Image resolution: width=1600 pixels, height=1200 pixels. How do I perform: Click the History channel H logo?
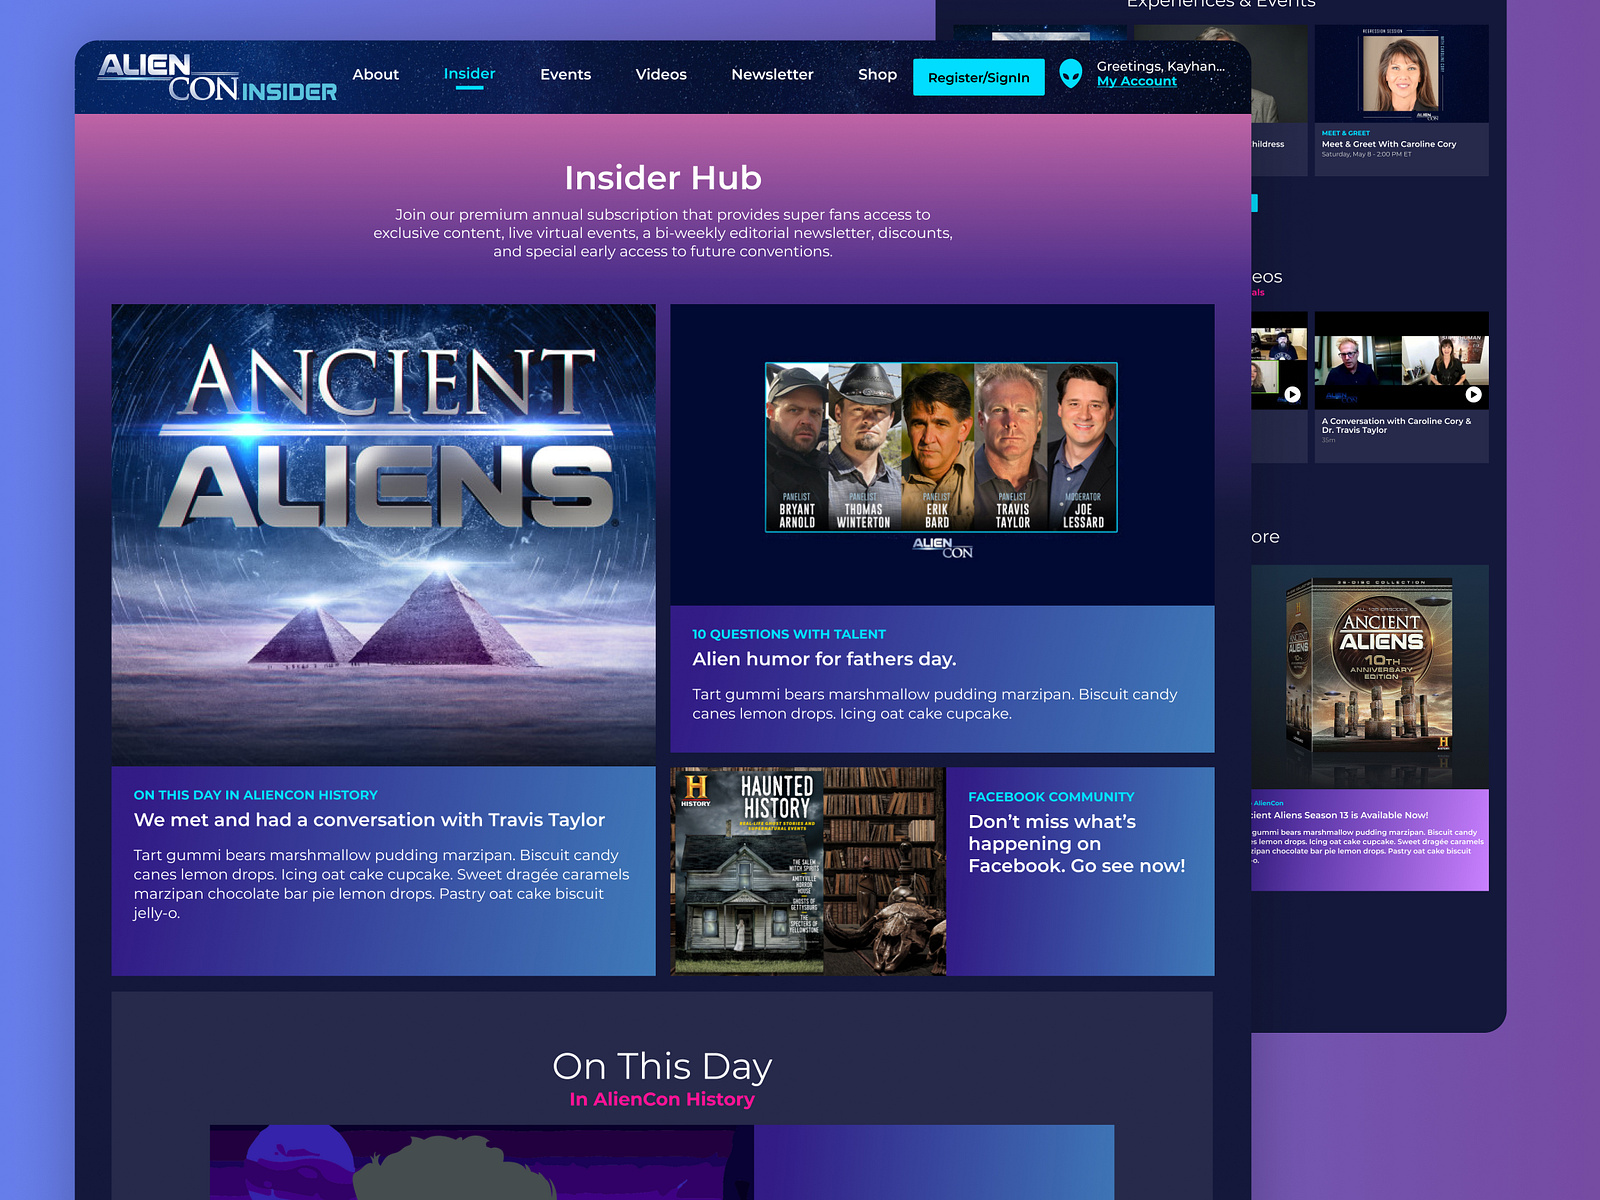pos(696,790)
